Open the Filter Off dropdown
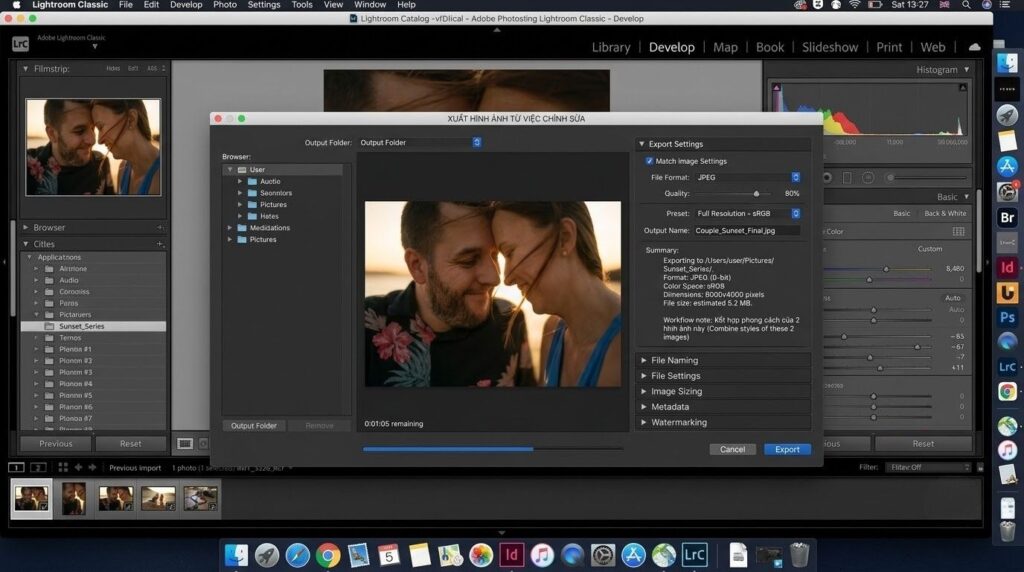Viewport: 1024px width, 572px height. [x=928, y=467]
